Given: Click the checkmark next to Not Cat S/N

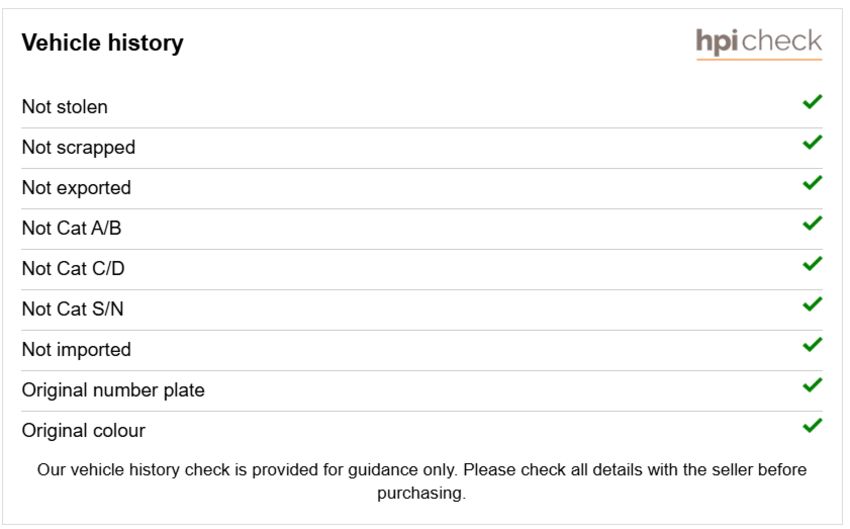Looking at the screenshot, I should click(x=813, y=304).
